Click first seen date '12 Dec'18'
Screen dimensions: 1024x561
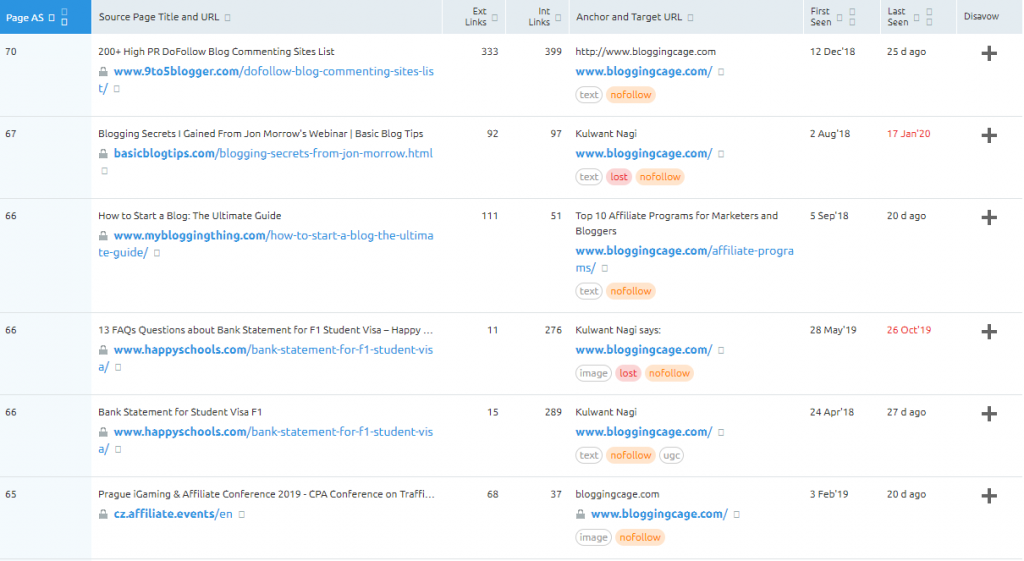pyautogui.click(x=832, y=52)
